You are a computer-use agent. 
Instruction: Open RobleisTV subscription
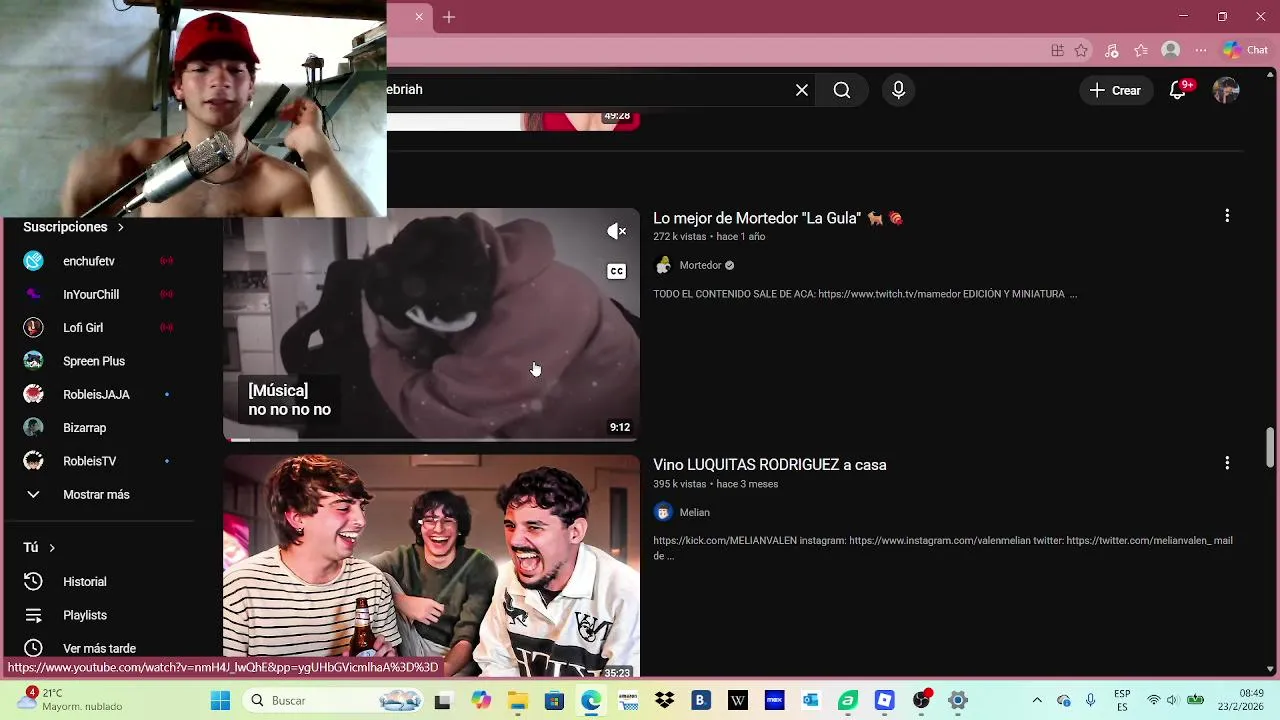(x=98, y=461)
